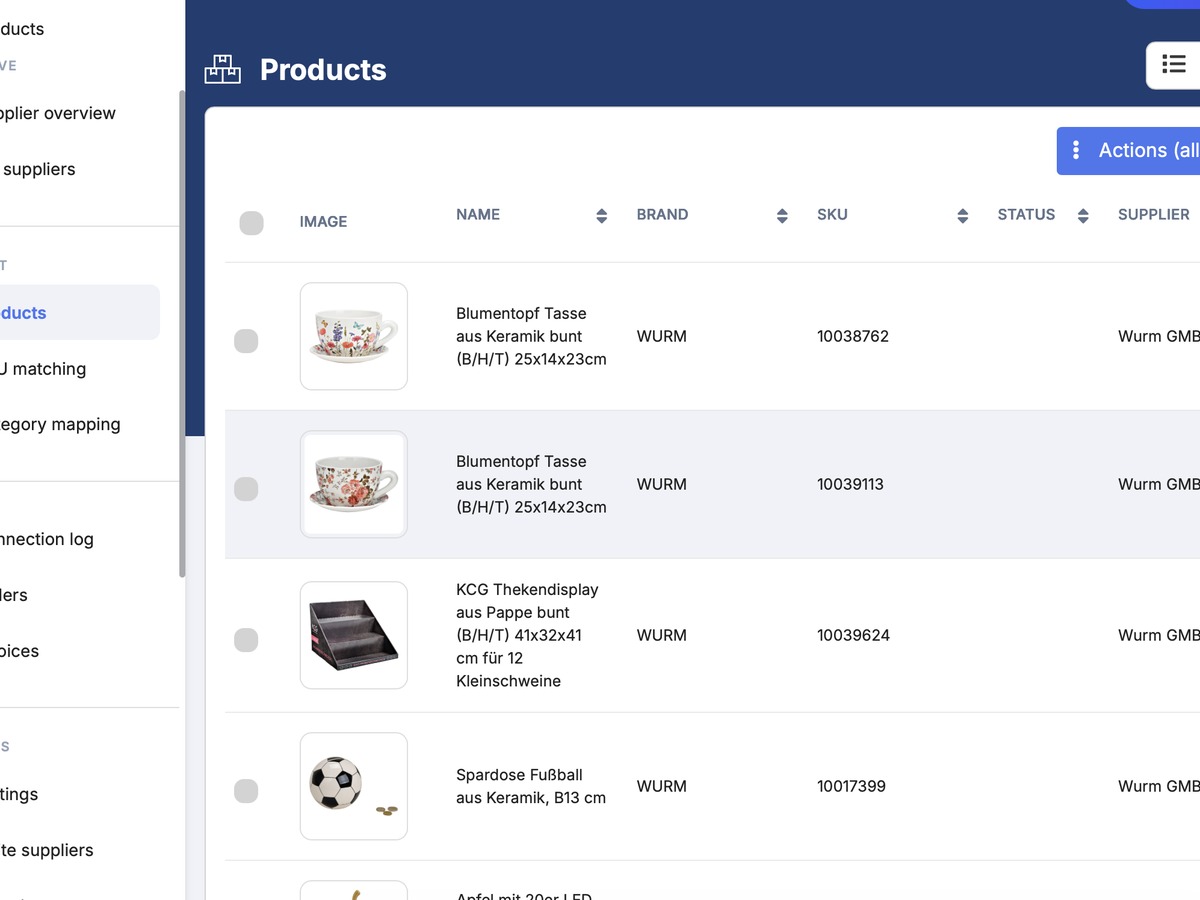Open Category mapping in sidebar
This screenshot has width=1200, height=900.
coord(60,424)
